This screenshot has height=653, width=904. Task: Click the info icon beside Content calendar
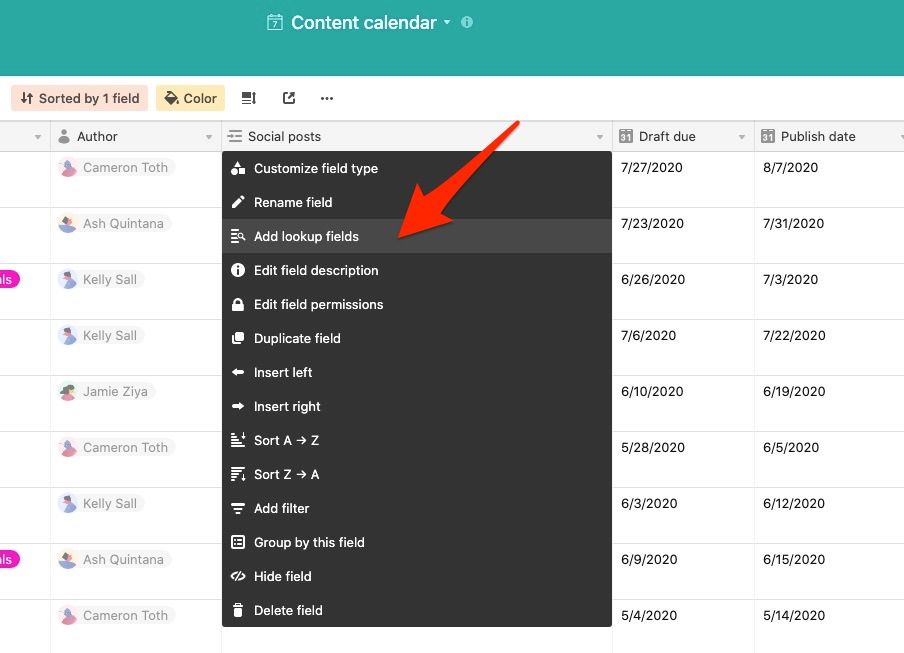tap(467, 22)
